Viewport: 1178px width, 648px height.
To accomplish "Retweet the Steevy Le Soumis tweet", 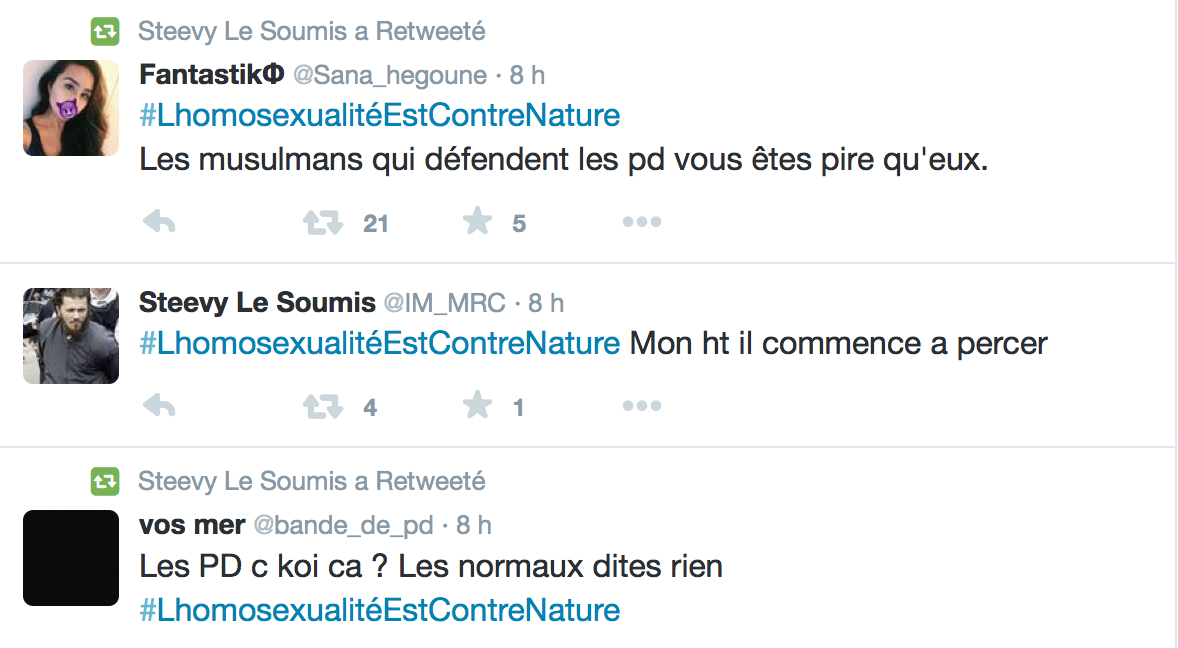I will point(323,406).
